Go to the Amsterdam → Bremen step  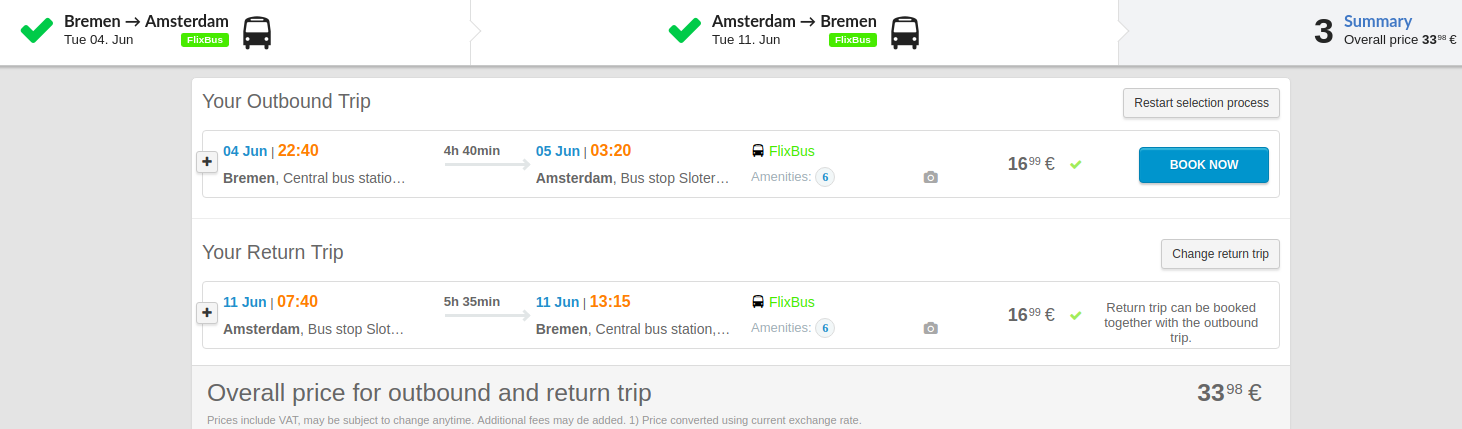point(794,22)
